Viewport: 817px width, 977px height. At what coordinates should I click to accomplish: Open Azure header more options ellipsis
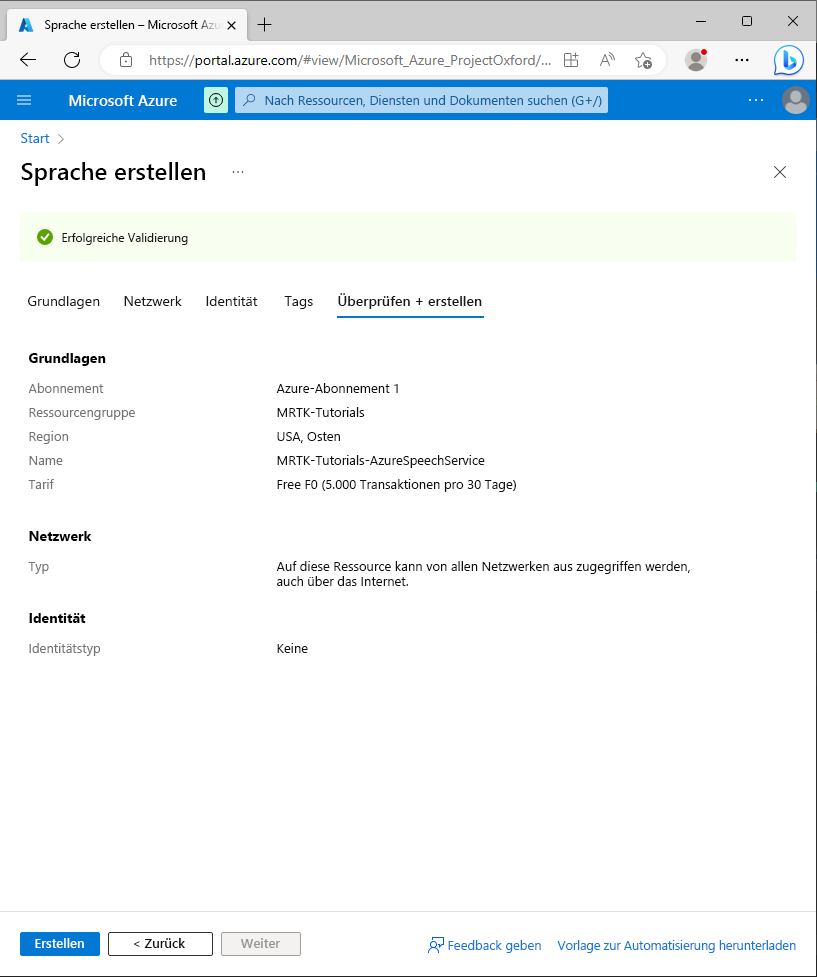click(756, 100)
